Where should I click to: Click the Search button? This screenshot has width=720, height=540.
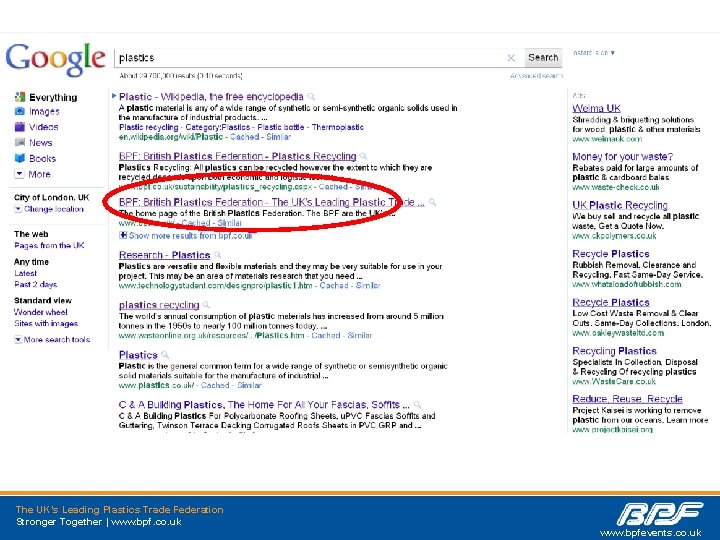tap(543, 58)
